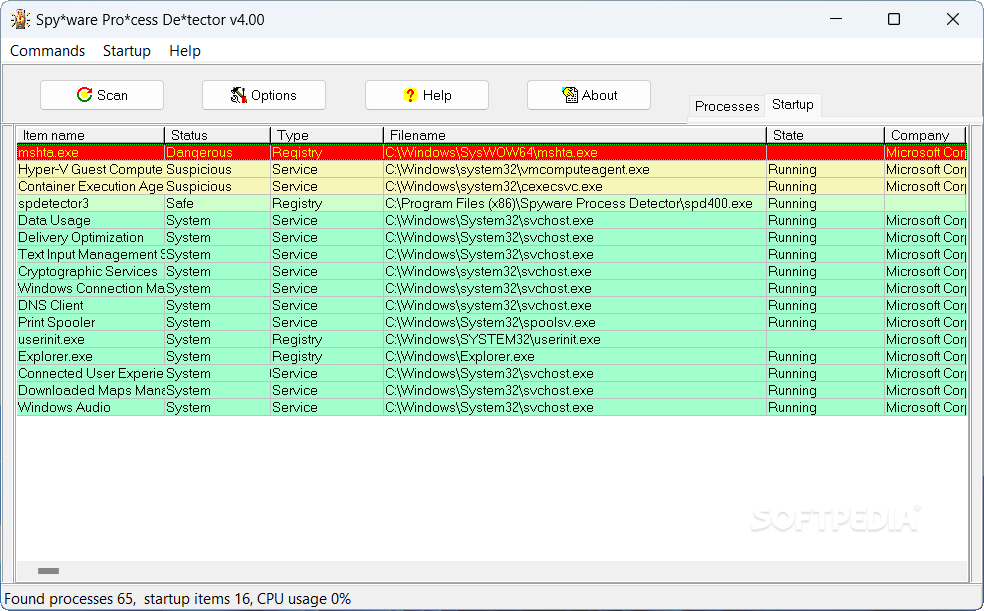Screen dimensions: 984x611
Task: Click the Options tools icon
Action: [238, 95]
